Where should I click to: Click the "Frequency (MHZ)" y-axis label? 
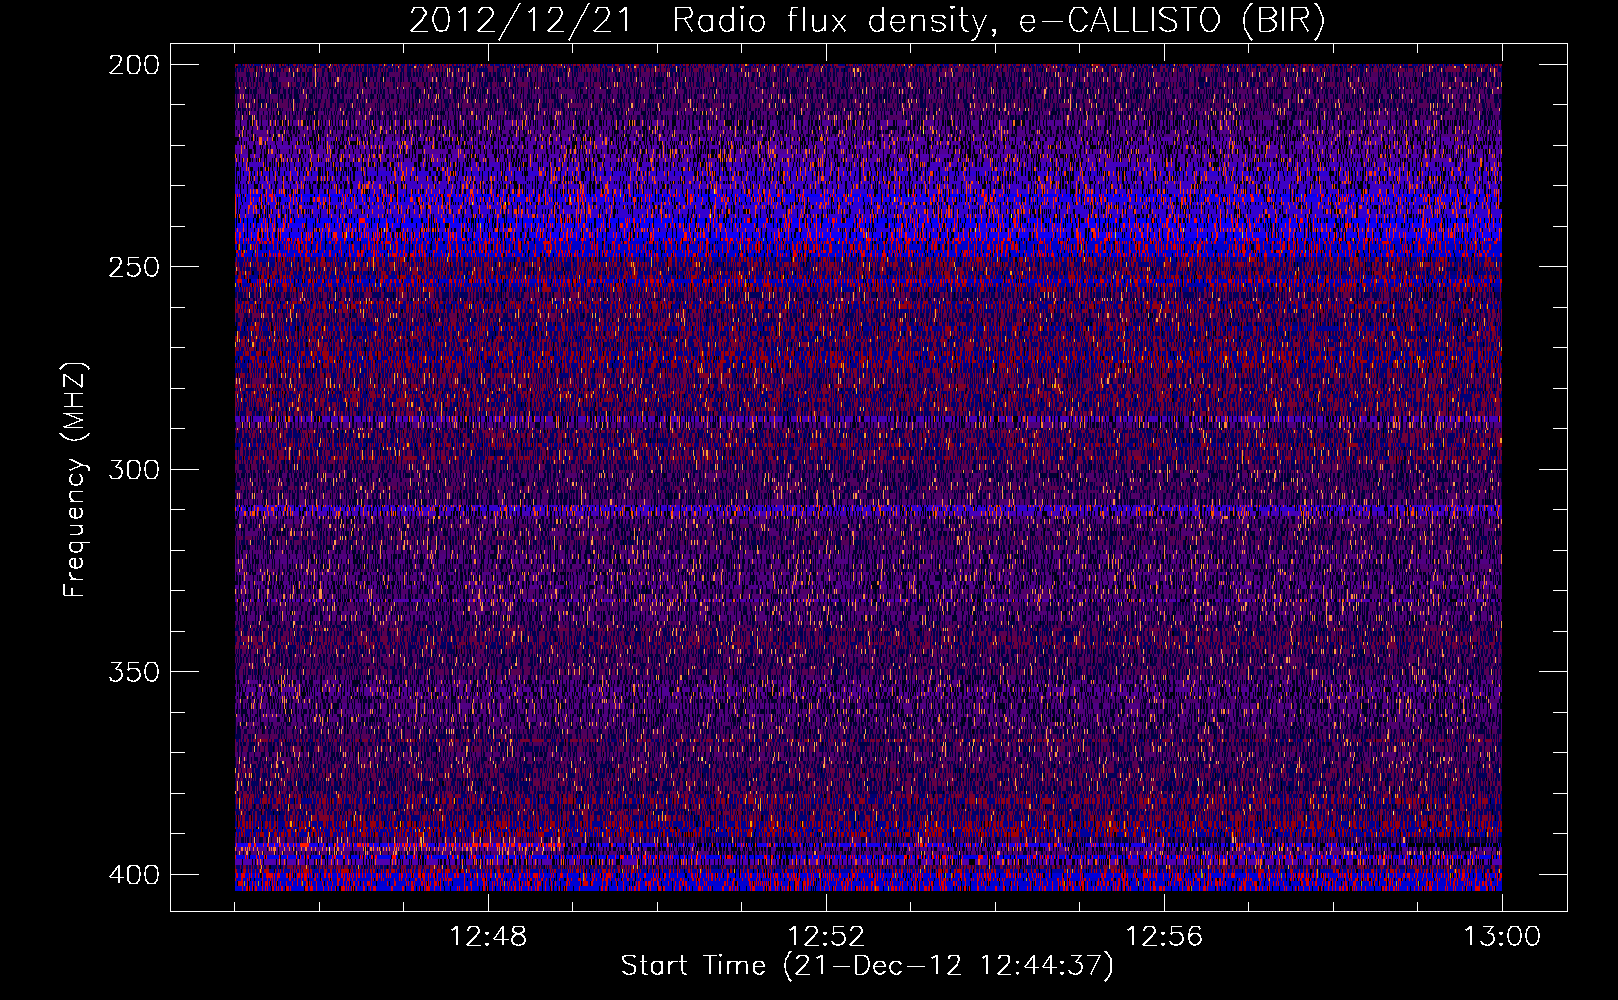tap(75, 479)
